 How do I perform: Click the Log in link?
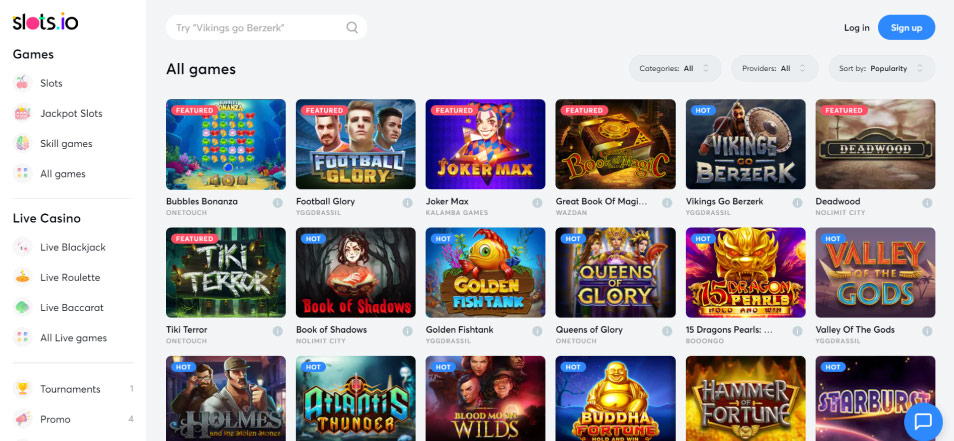[856, 27]
